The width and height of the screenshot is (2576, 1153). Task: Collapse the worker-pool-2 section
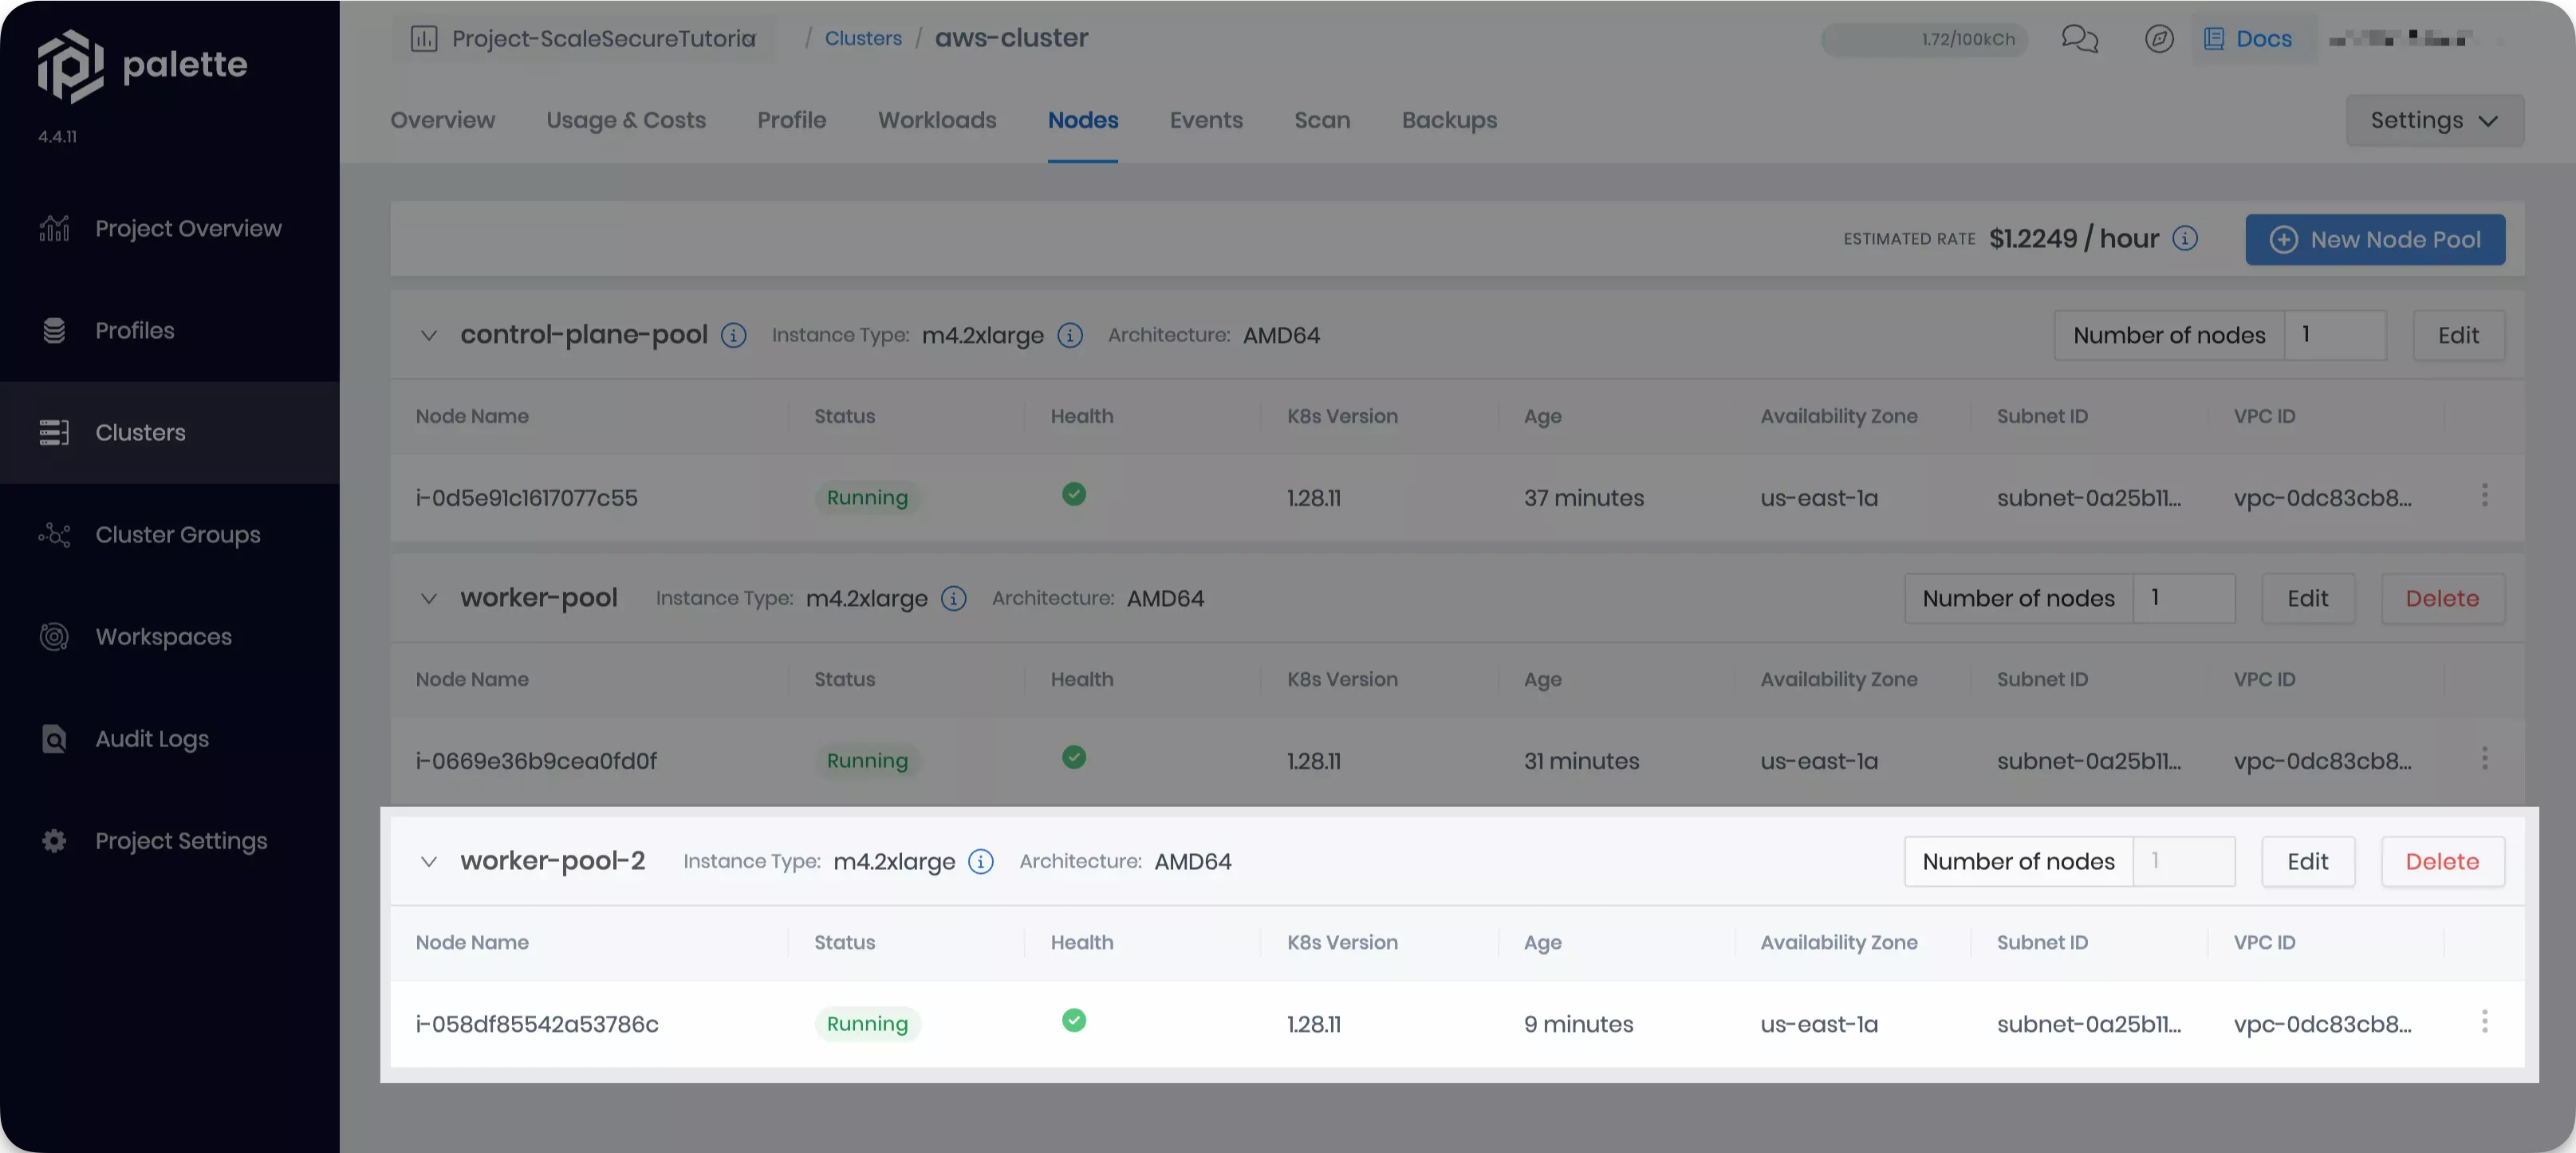click(x=428, y=862)
